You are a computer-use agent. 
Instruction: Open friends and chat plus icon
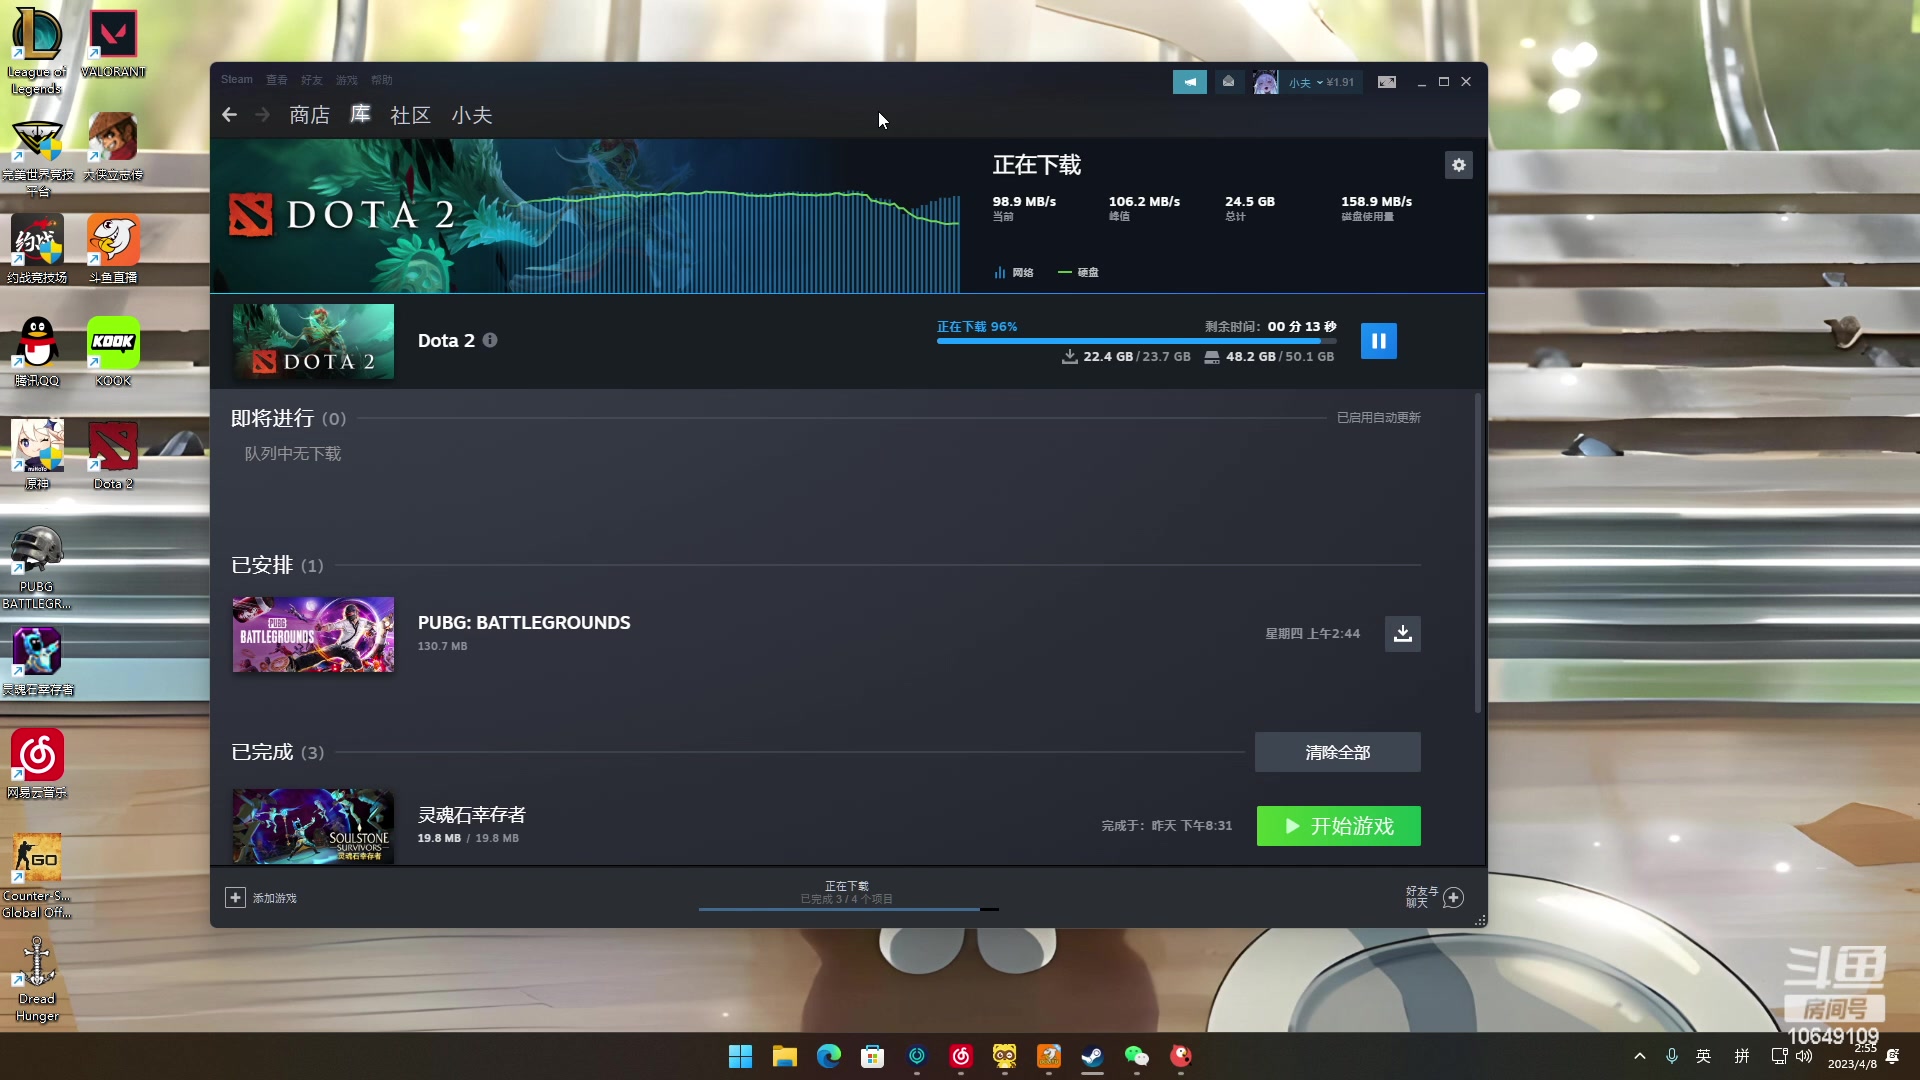[x=1453, y=898]
